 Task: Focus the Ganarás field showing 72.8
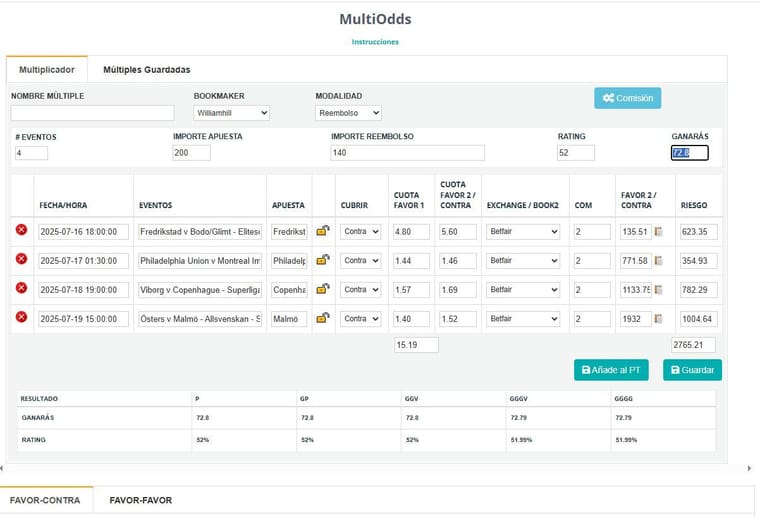690,153
